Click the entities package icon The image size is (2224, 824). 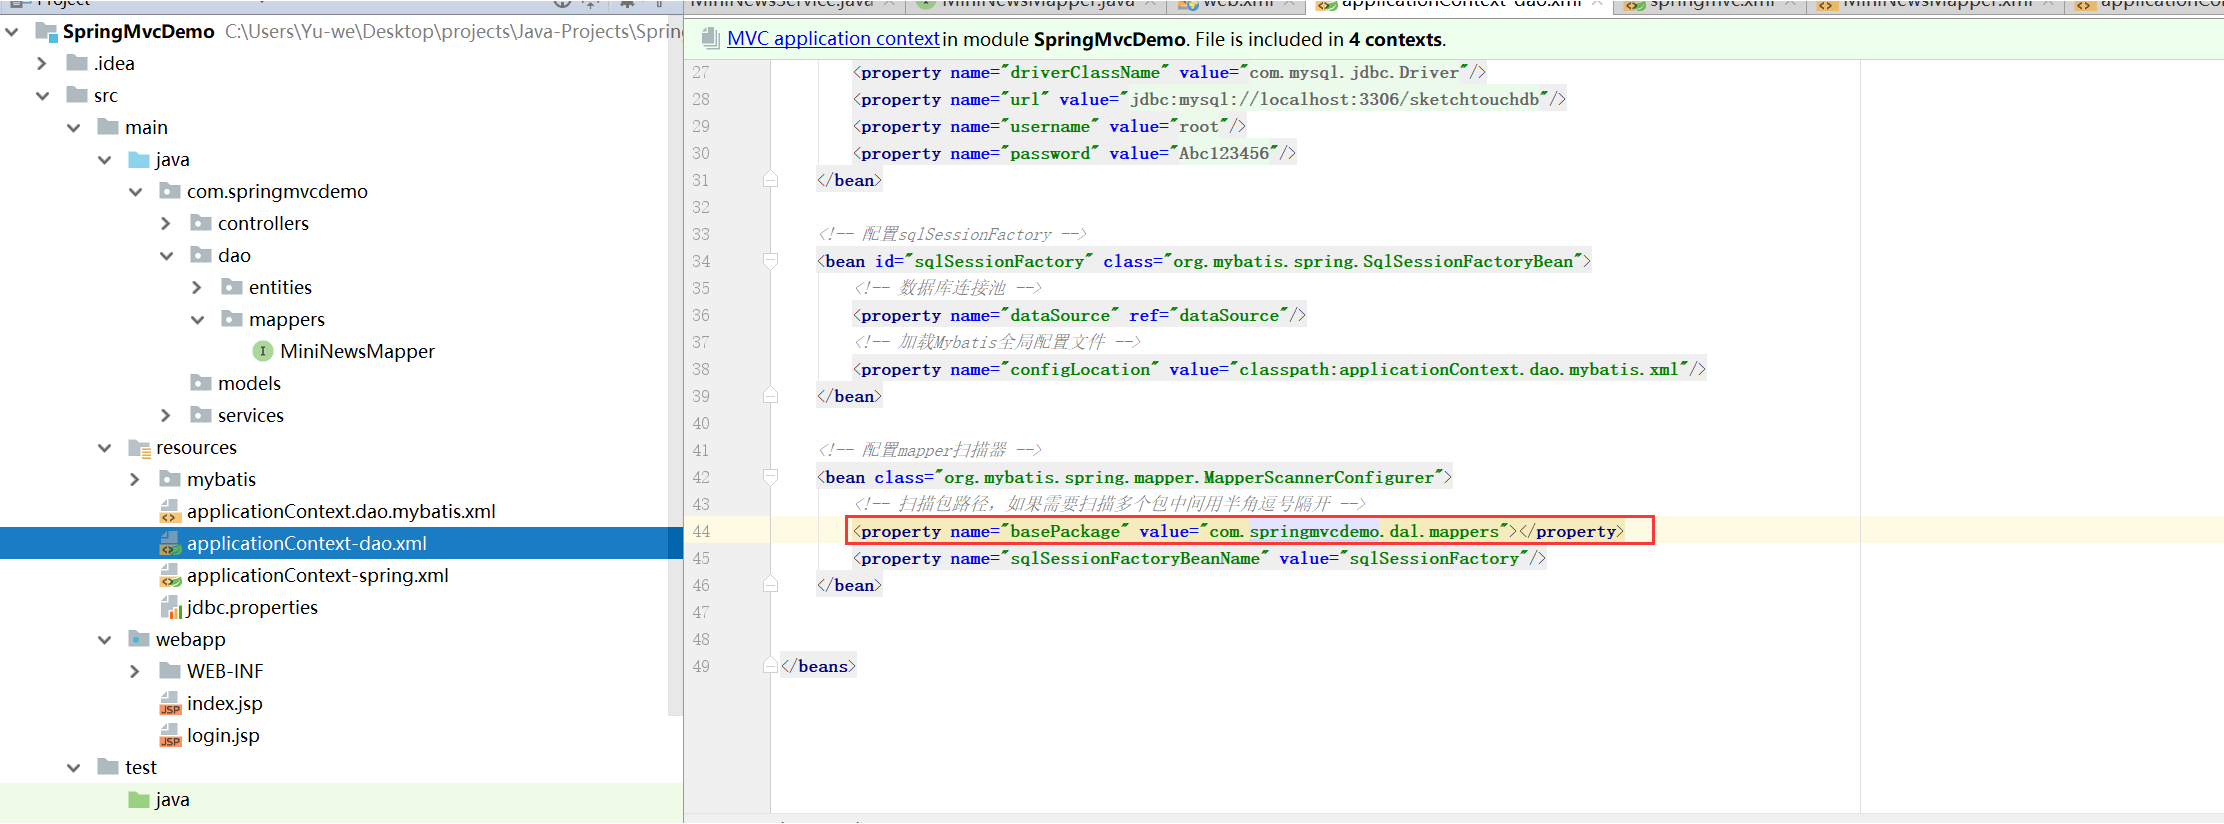pyautogui.click(x=232, y=287)
